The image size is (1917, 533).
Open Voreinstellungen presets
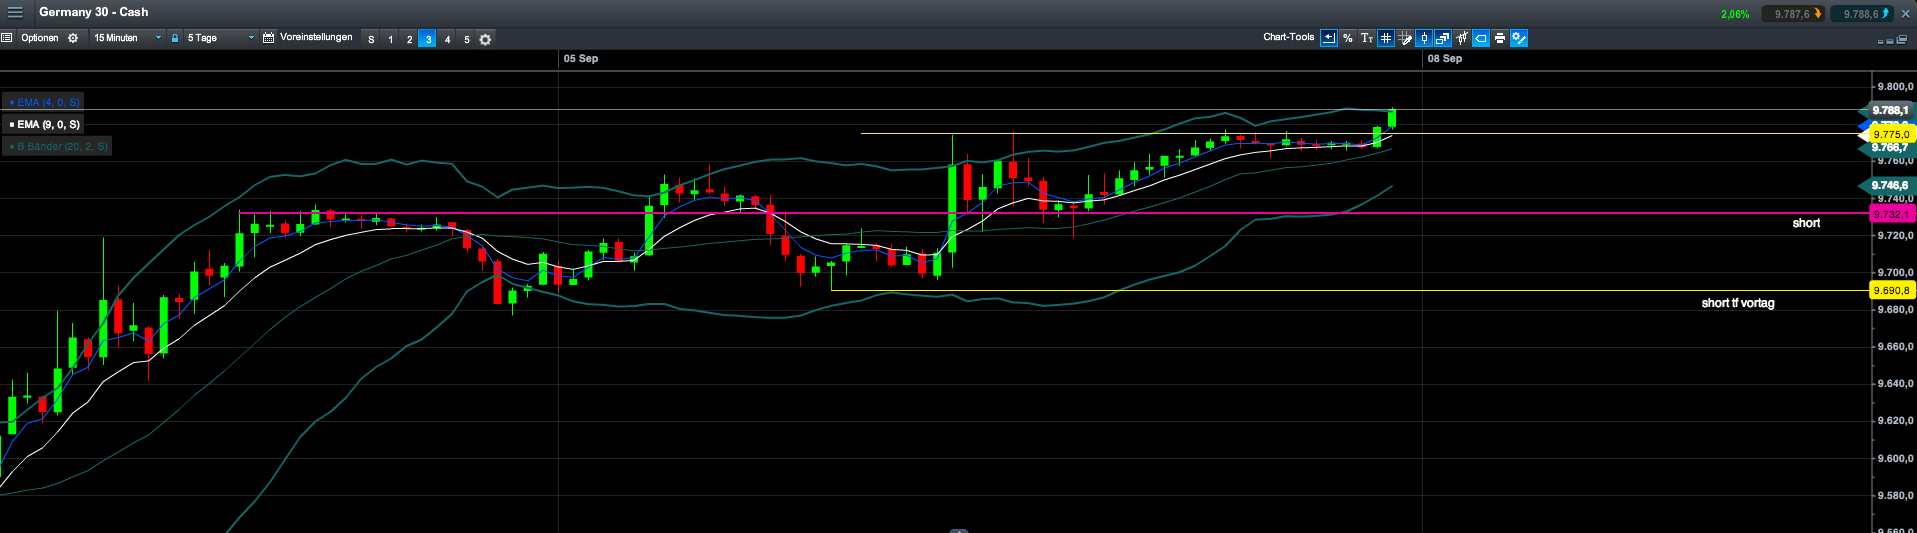tap(316, 37)
